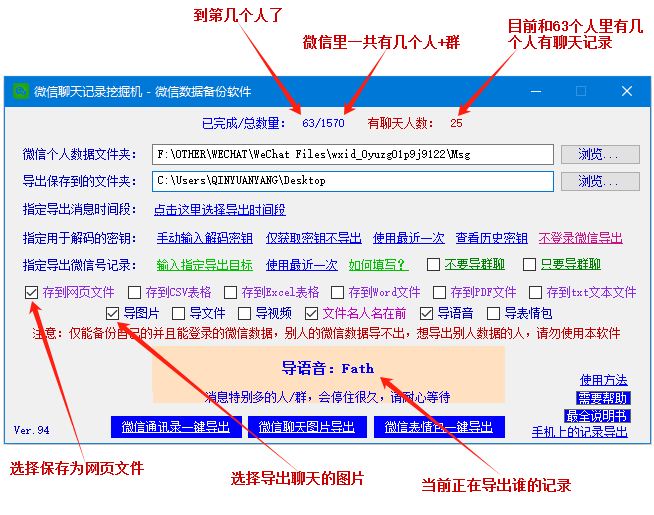Open 查看历史密钥 link
Viewport: 654px width, 515px height.
(x=492, y=238)
